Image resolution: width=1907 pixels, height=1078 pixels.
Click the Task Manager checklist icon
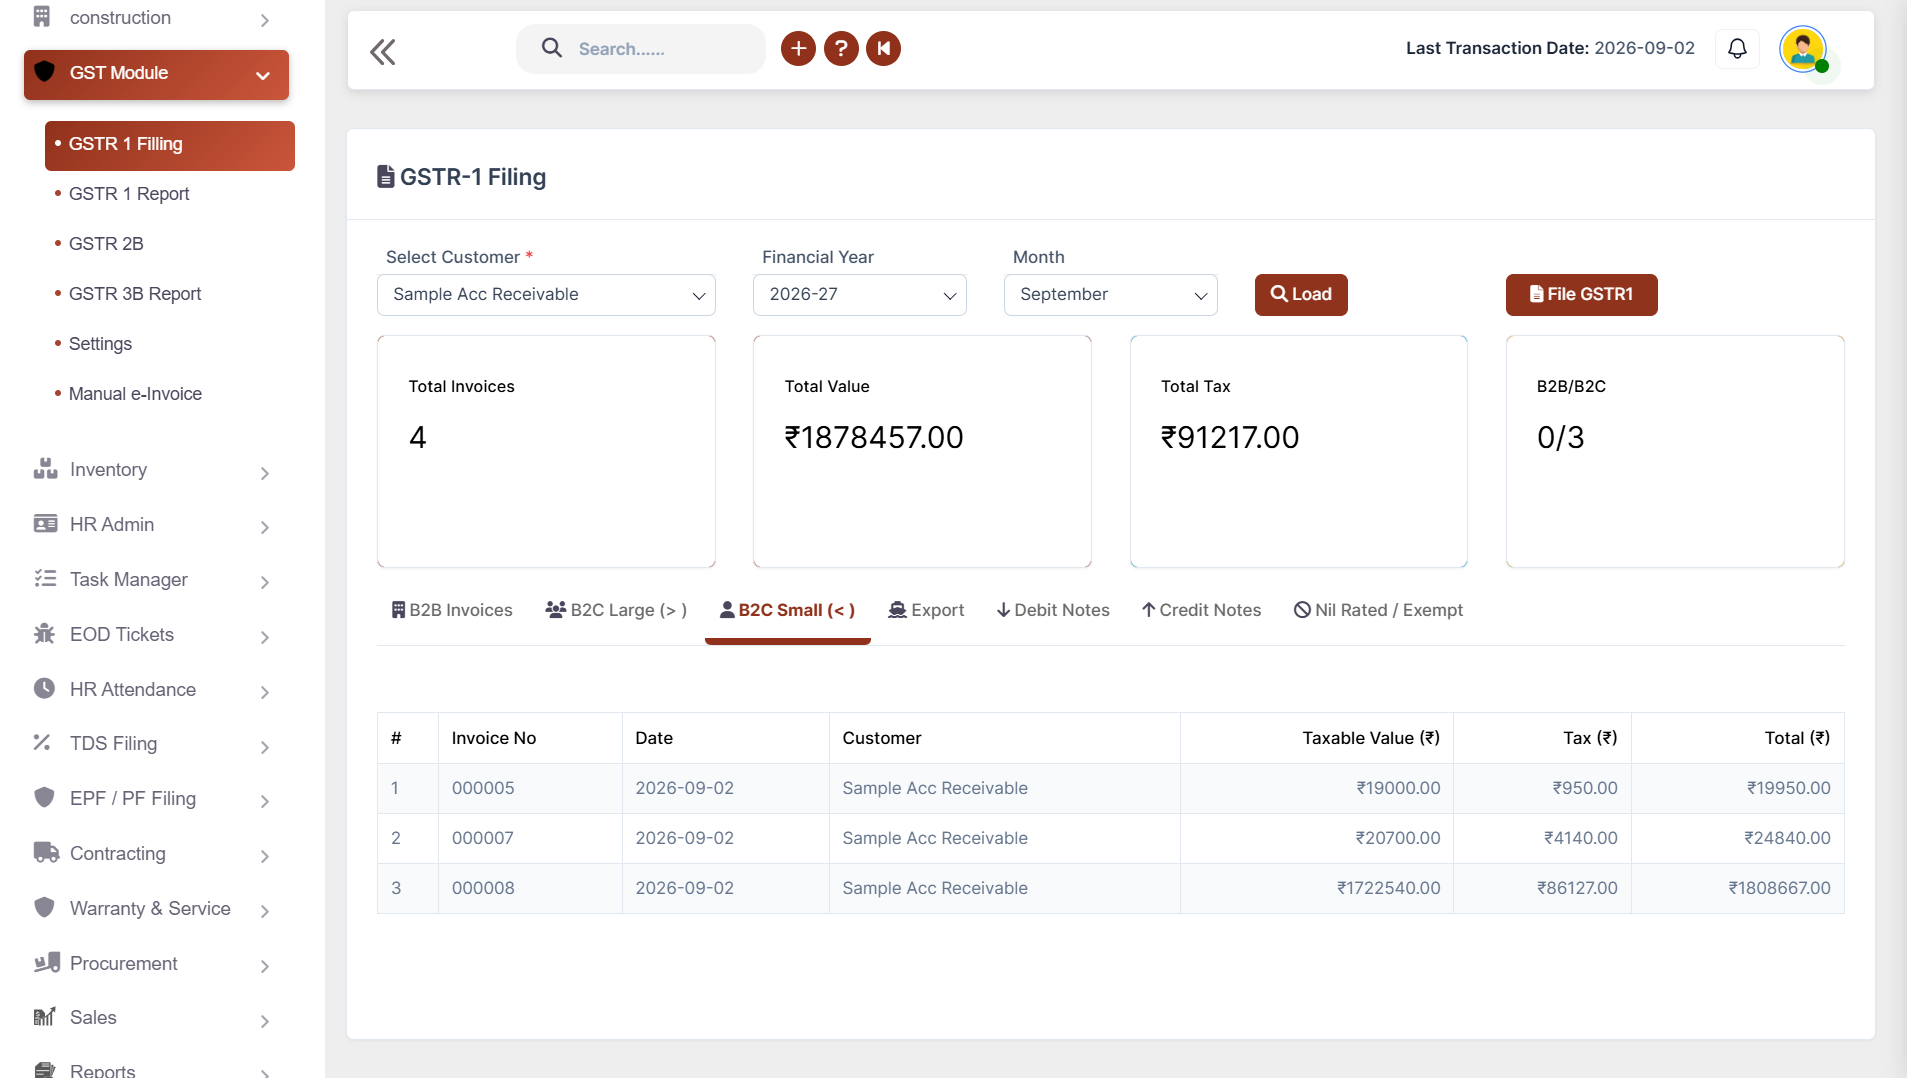(x=45, y=579)
